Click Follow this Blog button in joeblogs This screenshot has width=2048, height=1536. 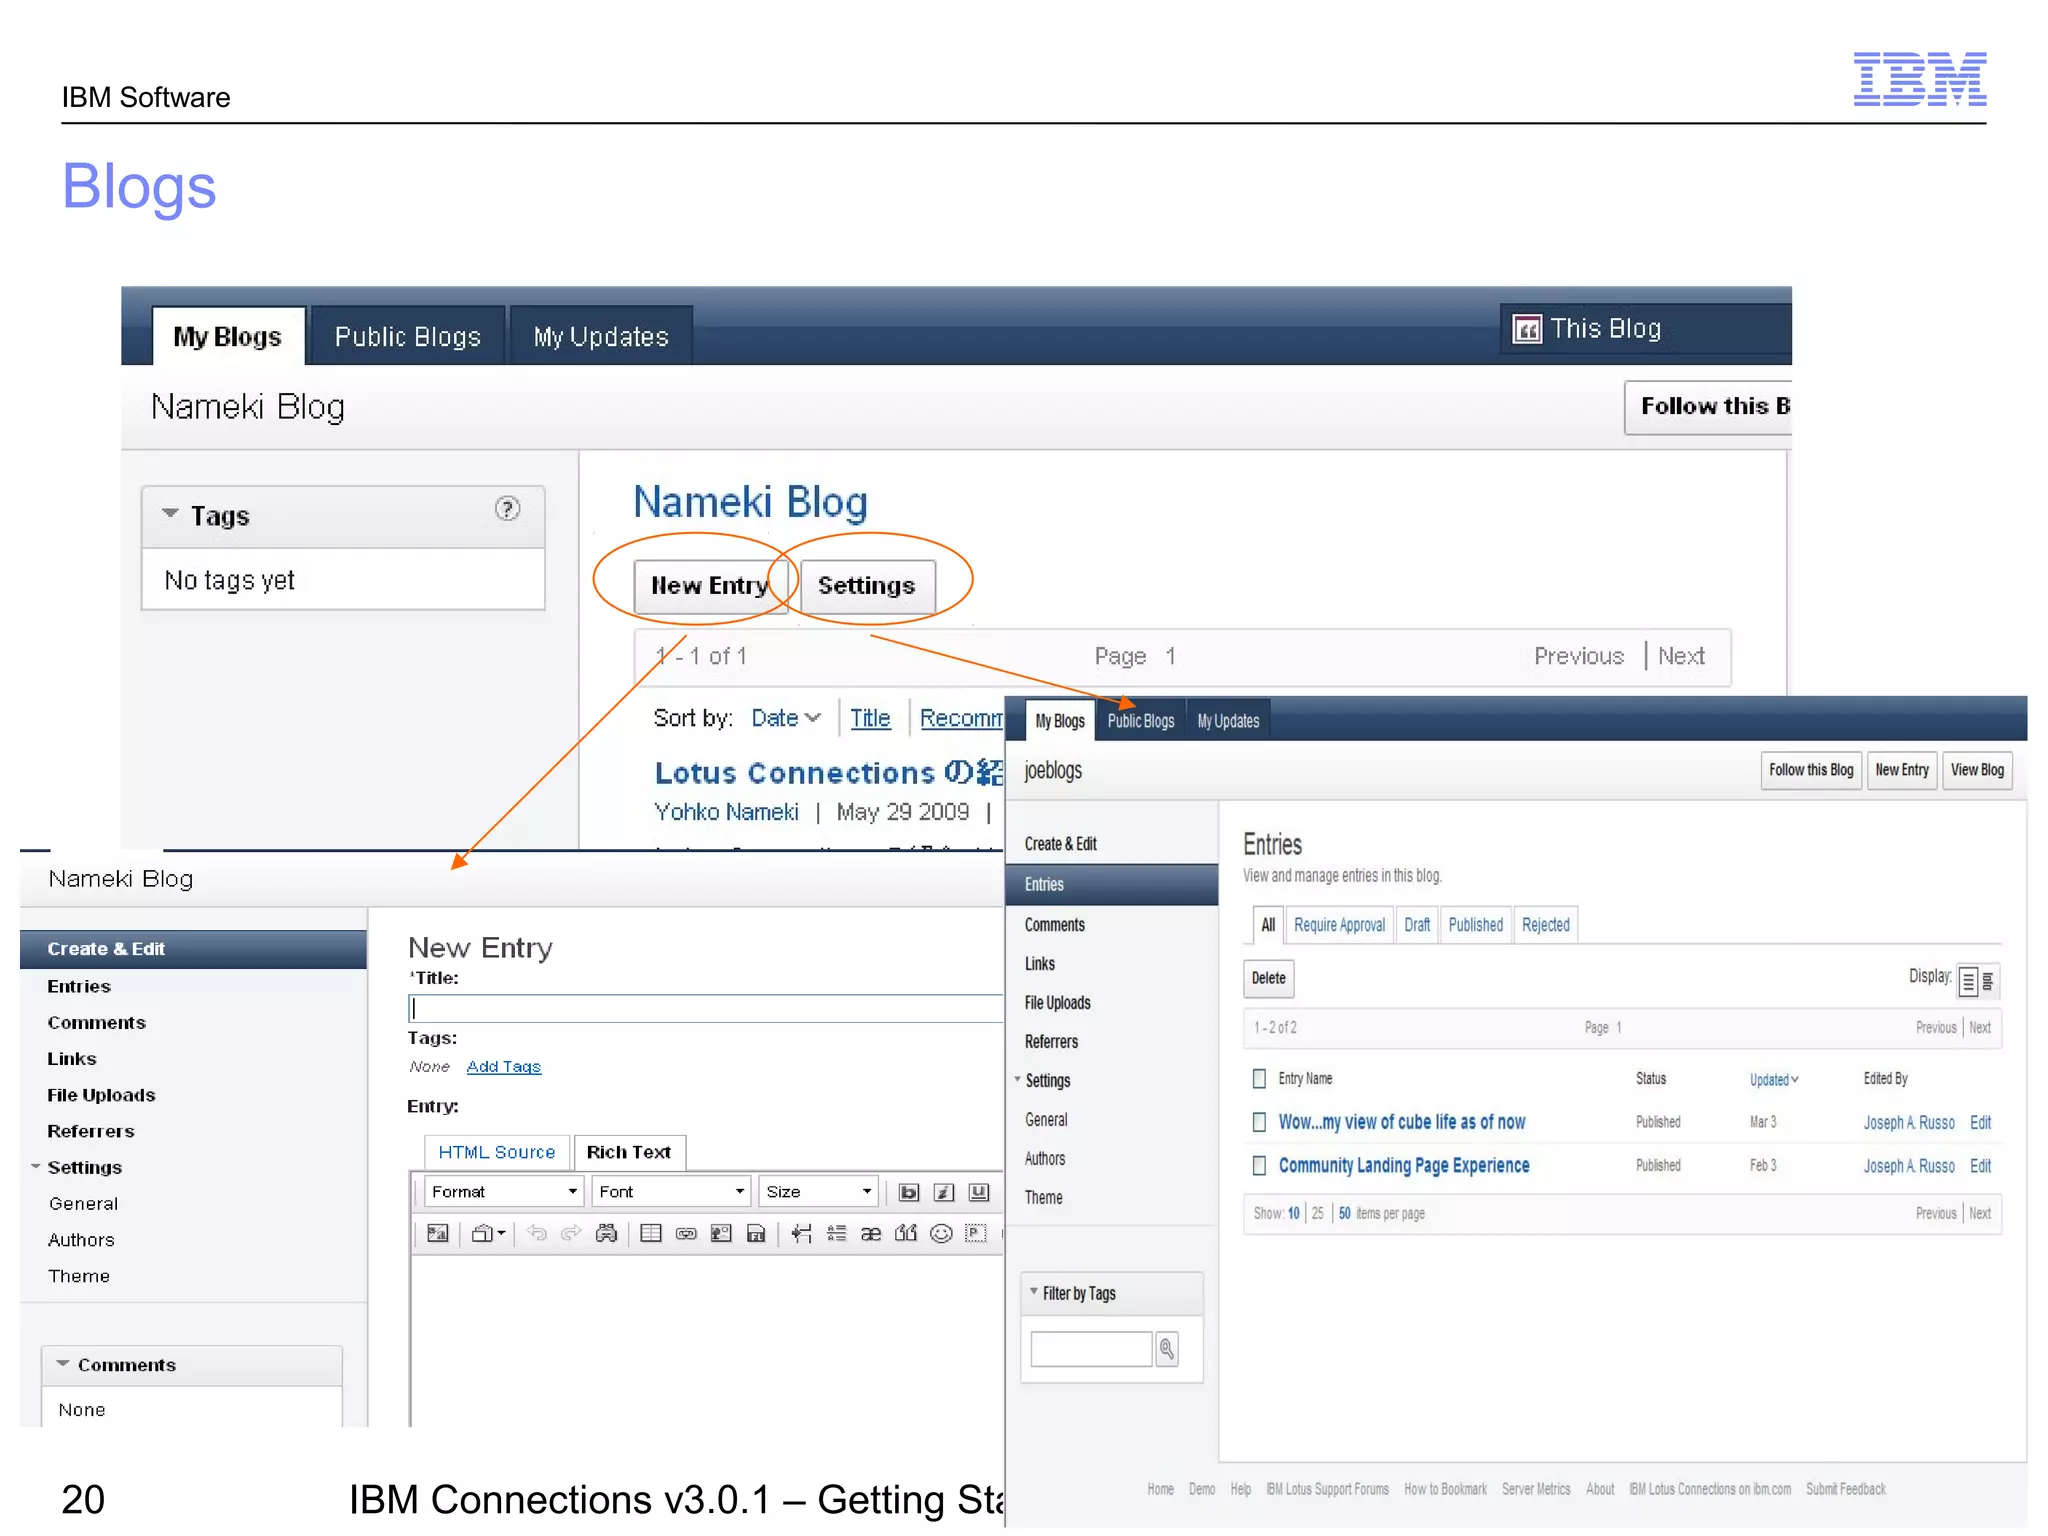[1811, 770]
